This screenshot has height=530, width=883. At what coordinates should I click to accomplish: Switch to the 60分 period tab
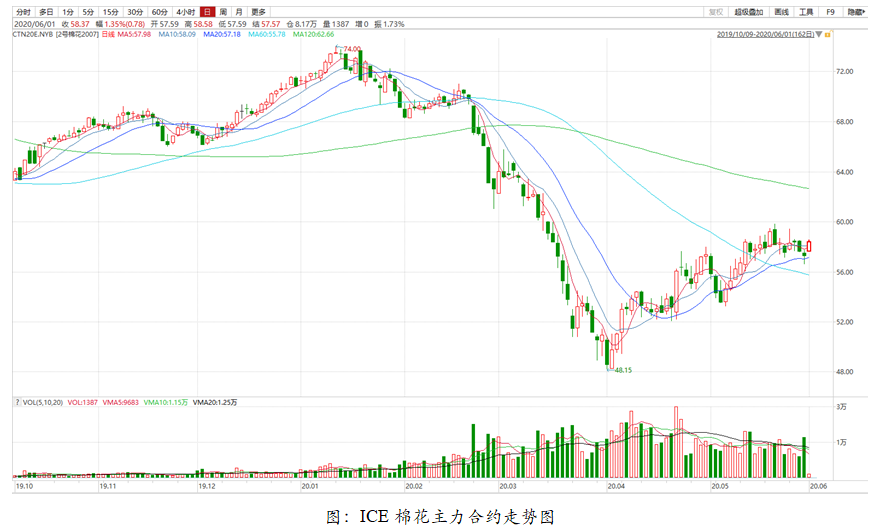tap(160, 12)
